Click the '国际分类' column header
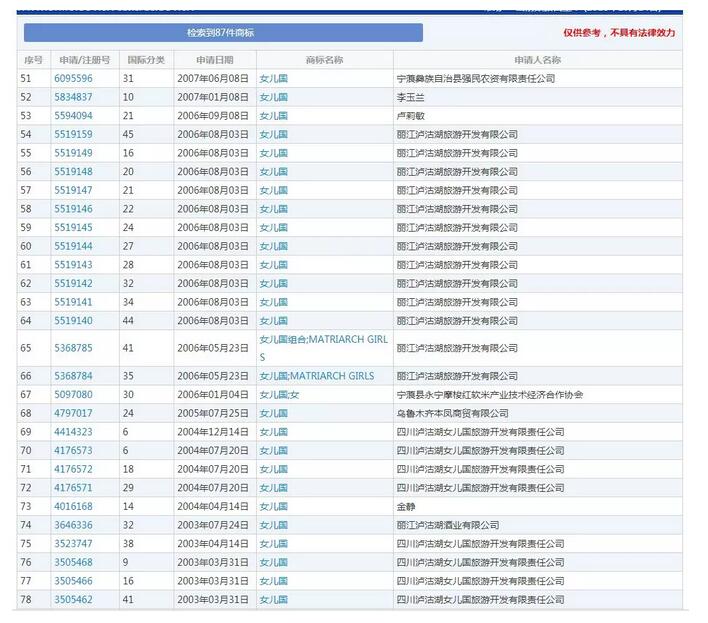708x623 pixels. pos(145,60)
